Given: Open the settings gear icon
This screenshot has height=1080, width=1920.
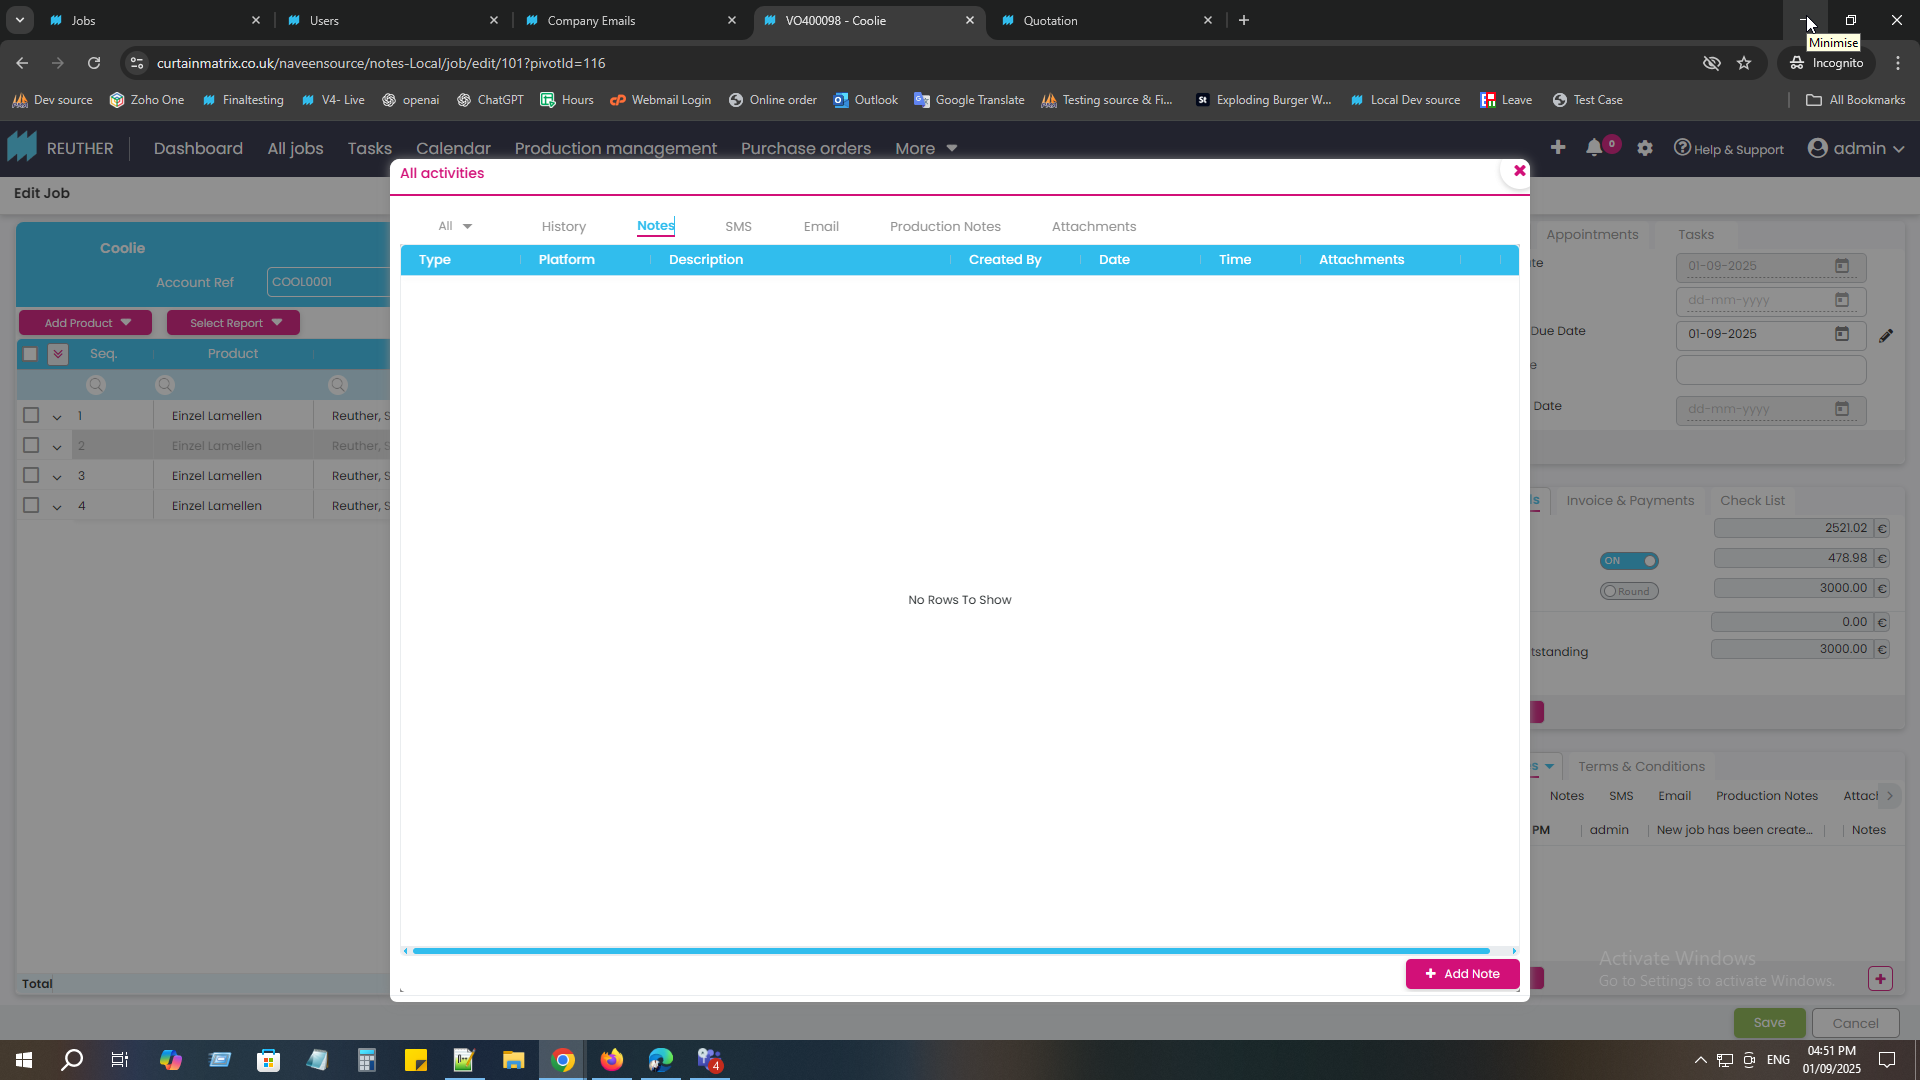Looking at the screenshot, I should click(x=1645, y=148).
